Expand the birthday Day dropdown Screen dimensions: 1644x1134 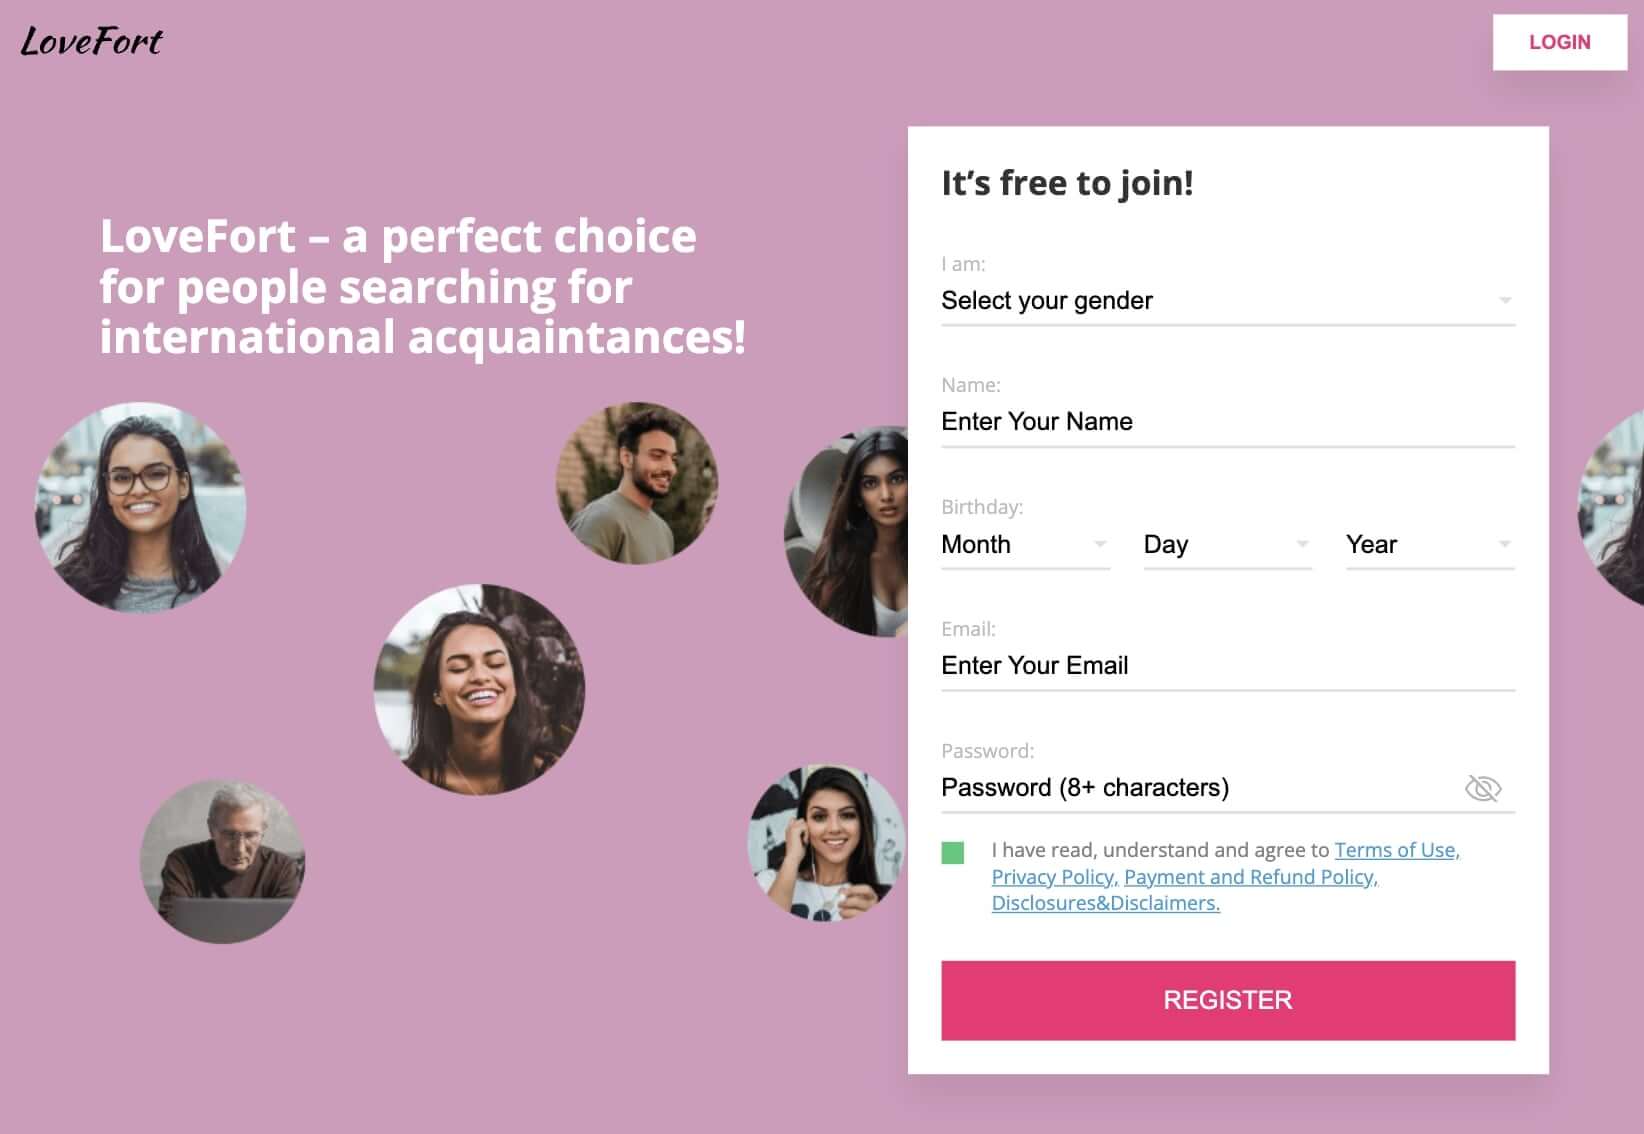coord(1227,544)
